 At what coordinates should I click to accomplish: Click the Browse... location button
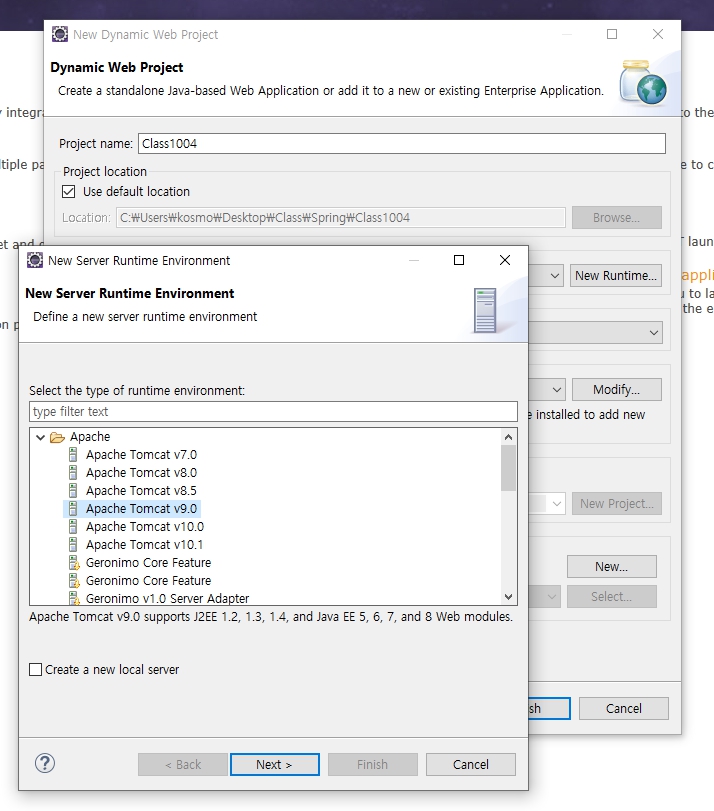tap(617, 218)
